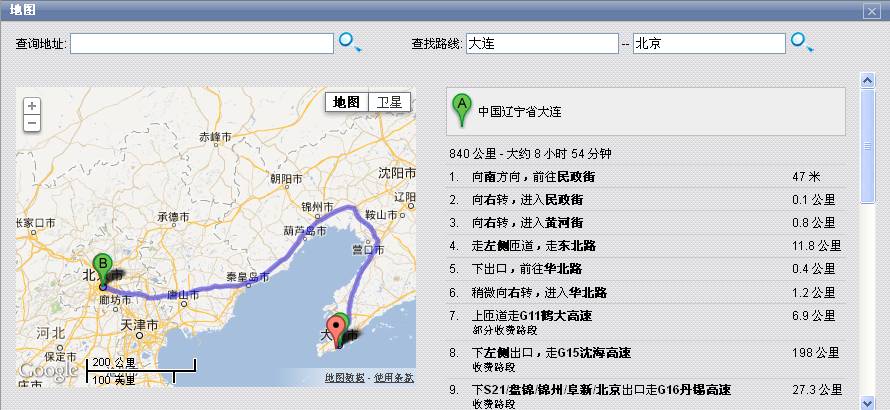Close the 地图 dialog window
The image size is (890, 410).
pos(872,10)
